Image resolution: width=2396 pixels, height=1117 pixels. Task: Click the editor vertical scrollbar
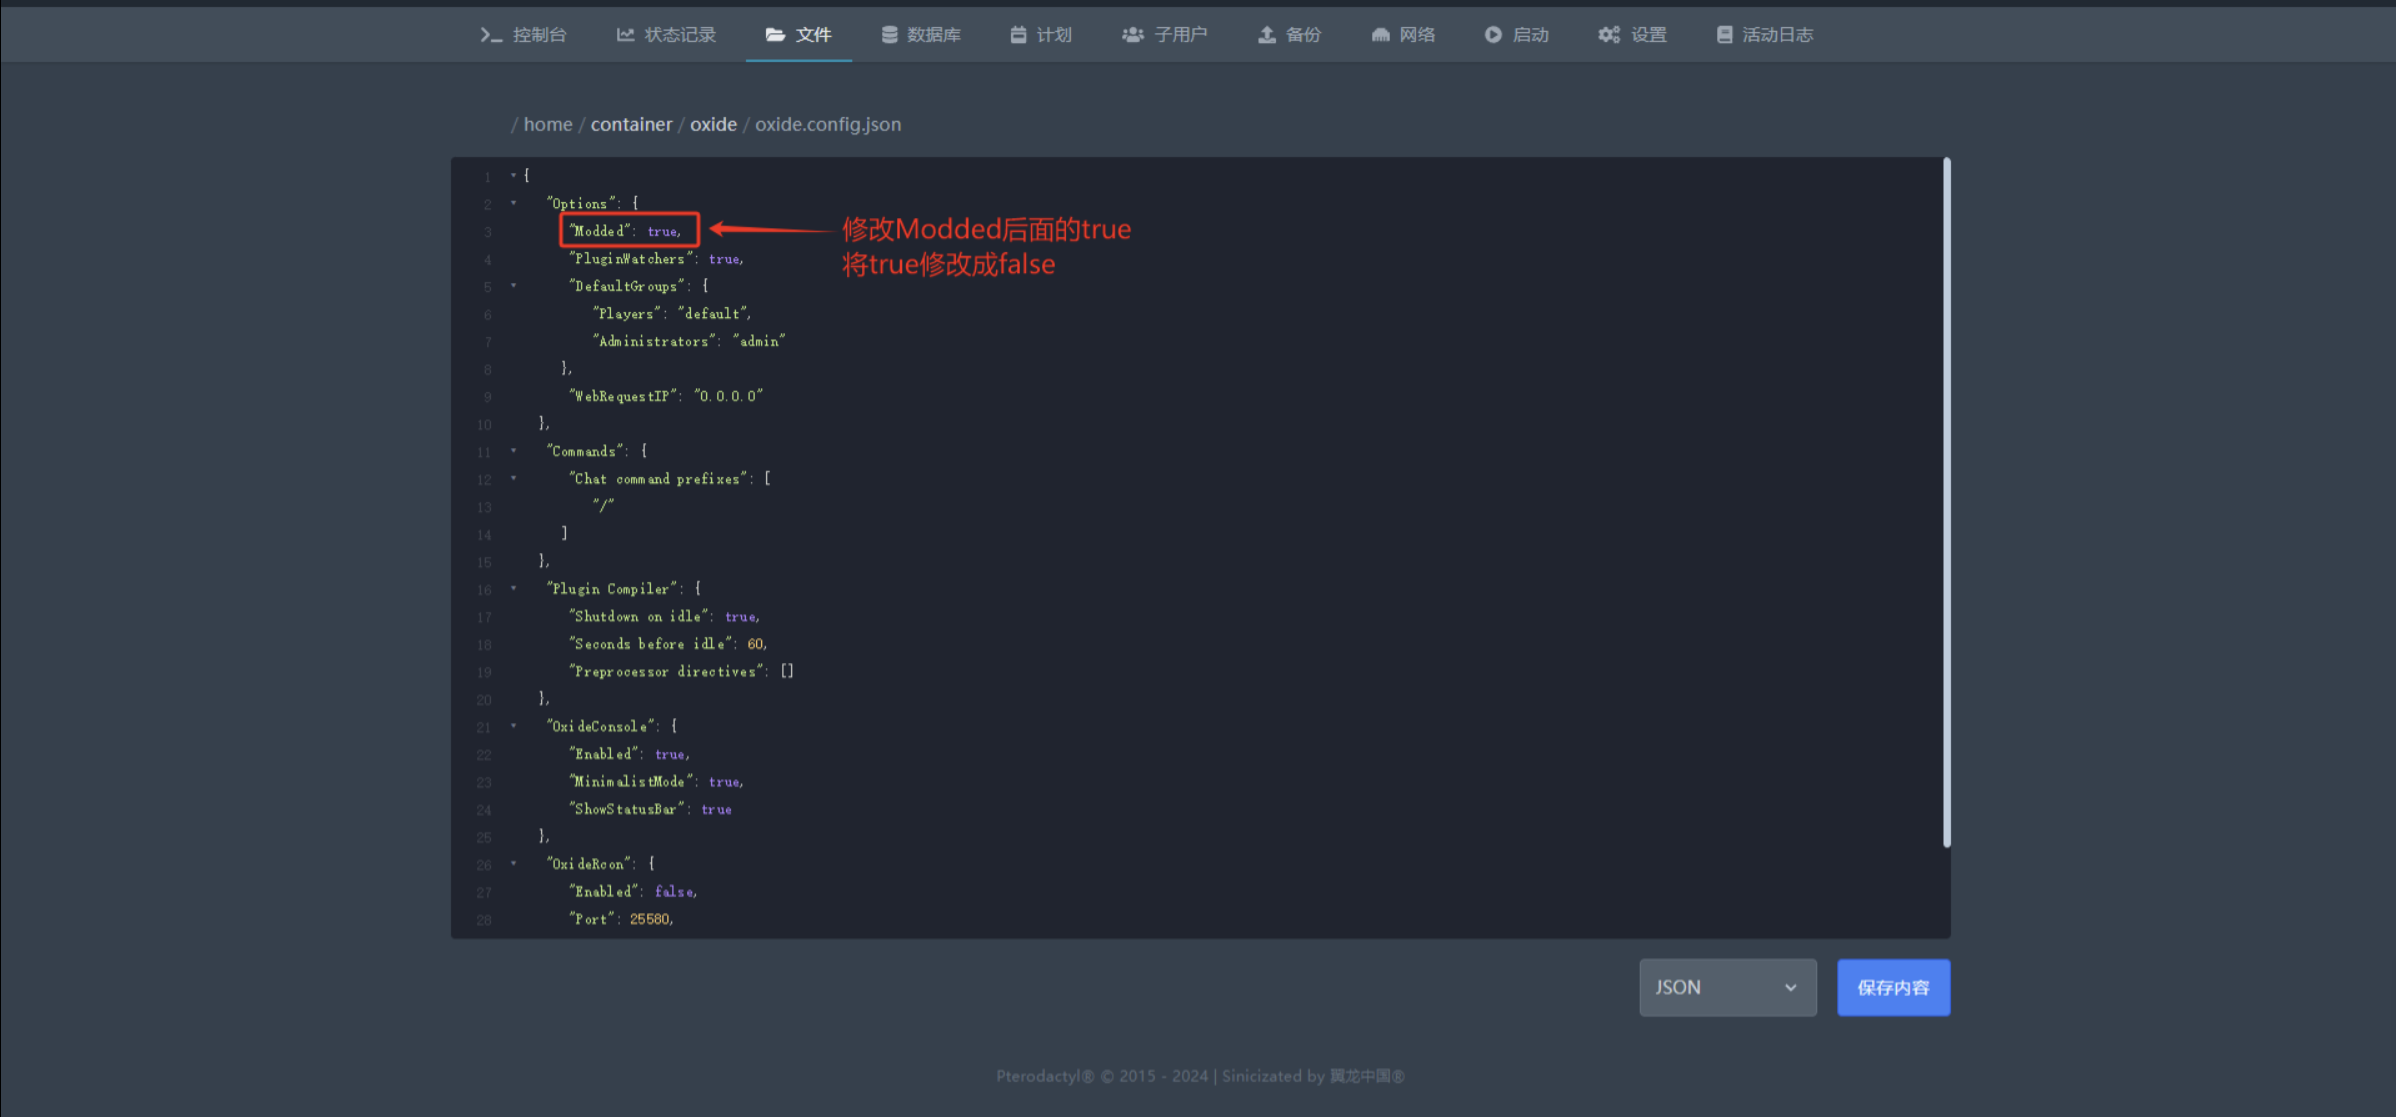1946,503
